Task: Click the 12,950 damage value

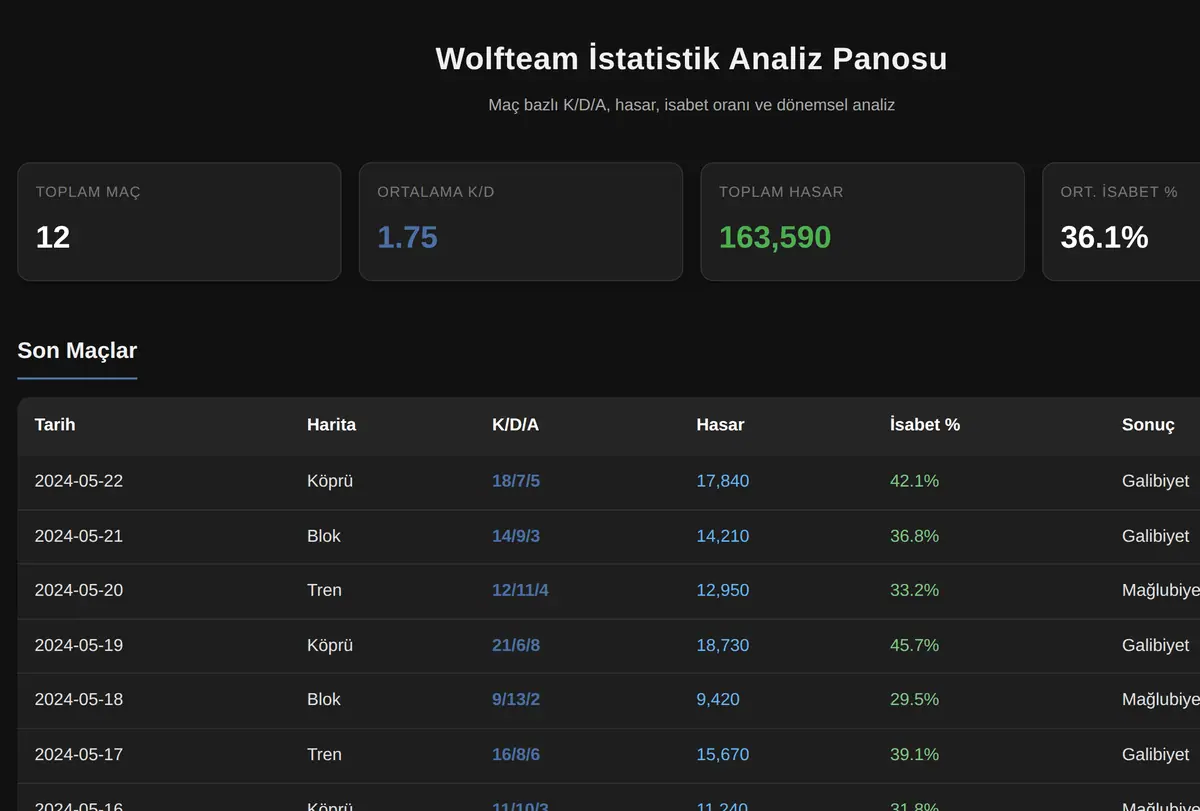Action: pos(723,590)
